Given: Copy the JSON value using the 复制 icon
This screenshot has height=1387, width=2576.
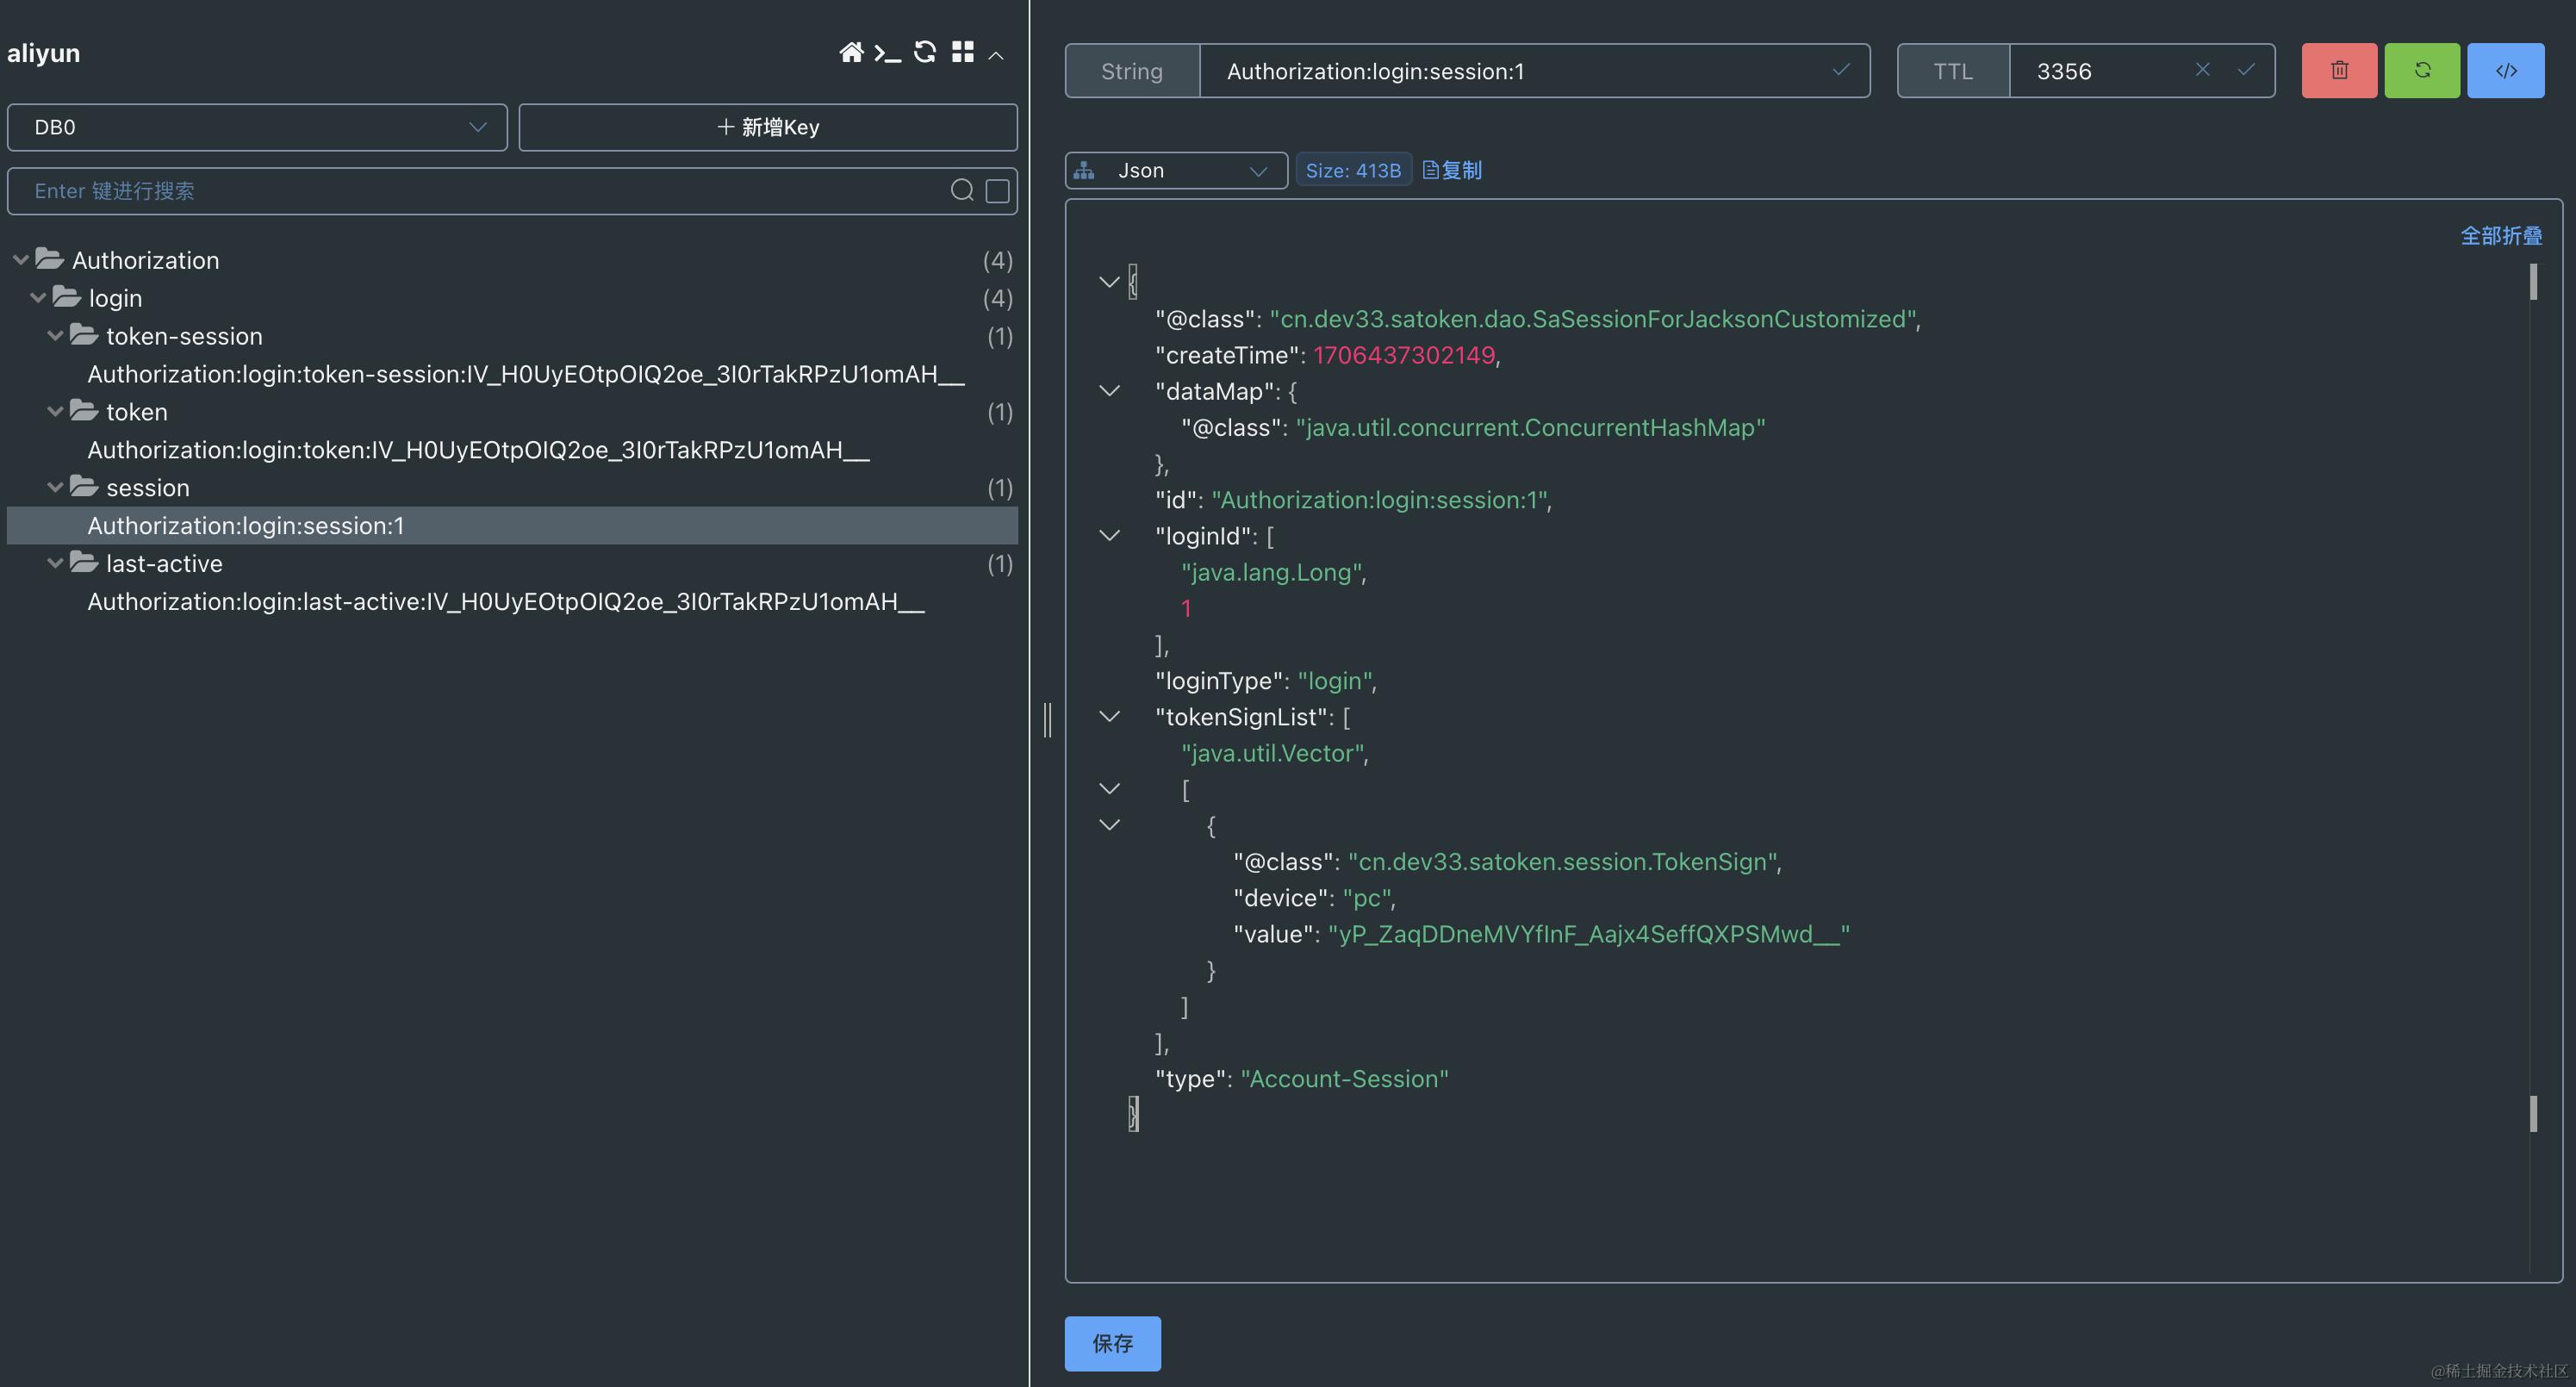Looking at the screenshot, I should pos(1450,170).
